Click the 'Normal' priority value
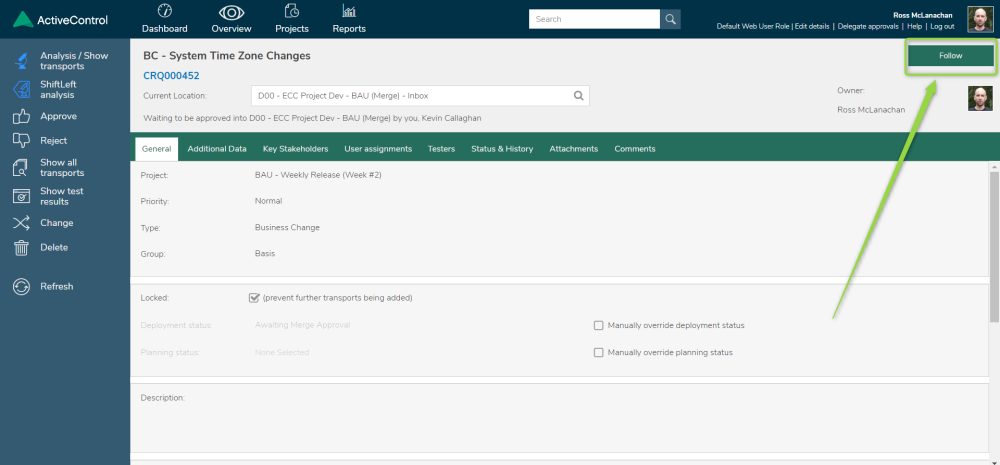 pos(268,201)
